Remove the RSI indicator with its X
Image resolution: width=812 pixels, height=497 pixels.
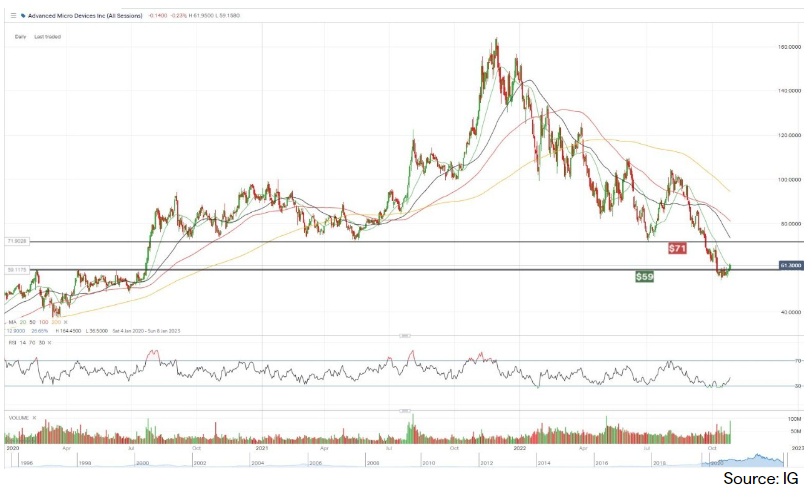[49, 343]
